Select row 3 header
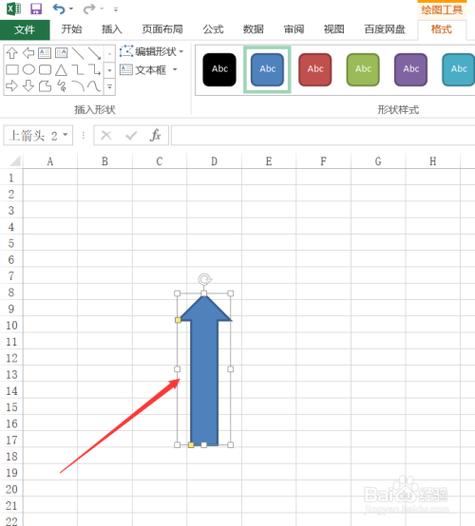475x526 pixels. click(x=11, y=210)
